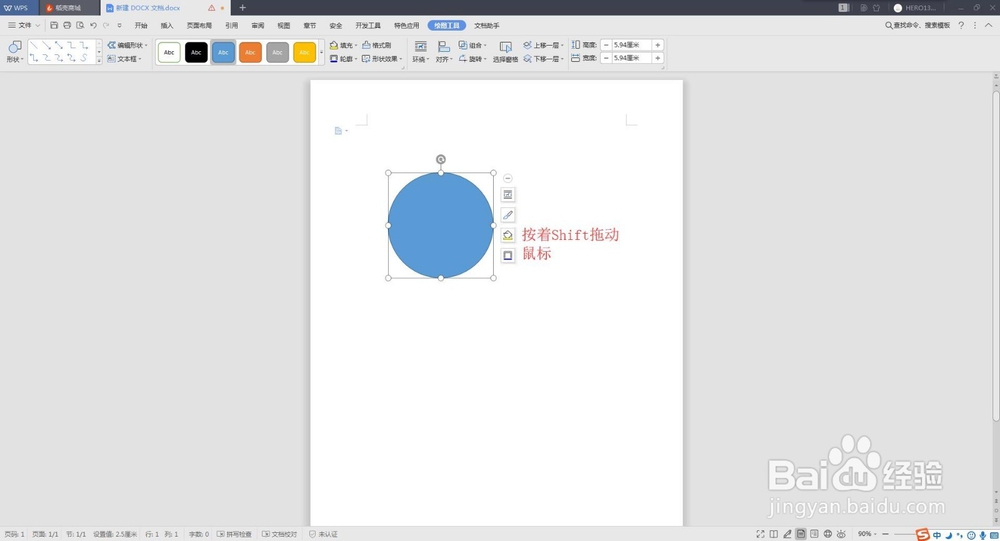Click the square outline icon beside circle
Screen dimensions: 1000x541
[508, 255]
